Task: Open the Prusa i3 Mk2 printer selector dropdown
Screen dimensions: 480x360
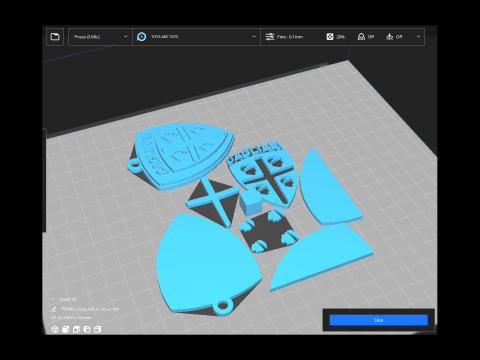Action: [101, 37]
